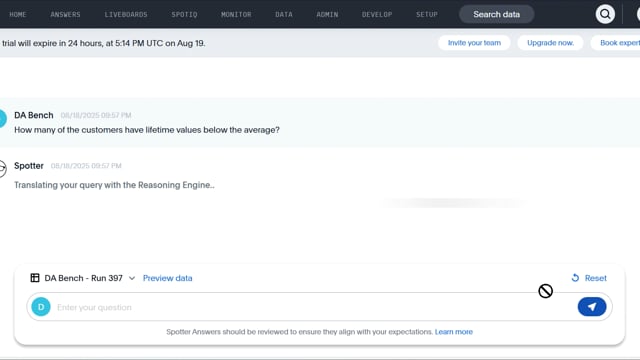This screenshot has height=360, width=640.
Task: Click Invite your team button
Action: pos(474,43)
